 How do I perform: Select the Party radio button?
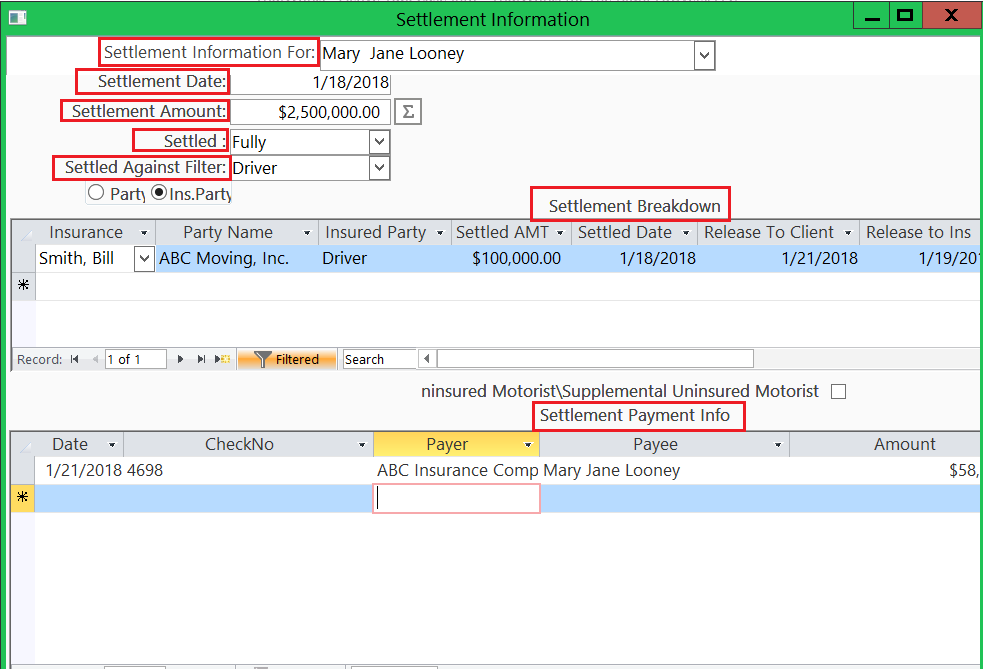tap(95, 192)
